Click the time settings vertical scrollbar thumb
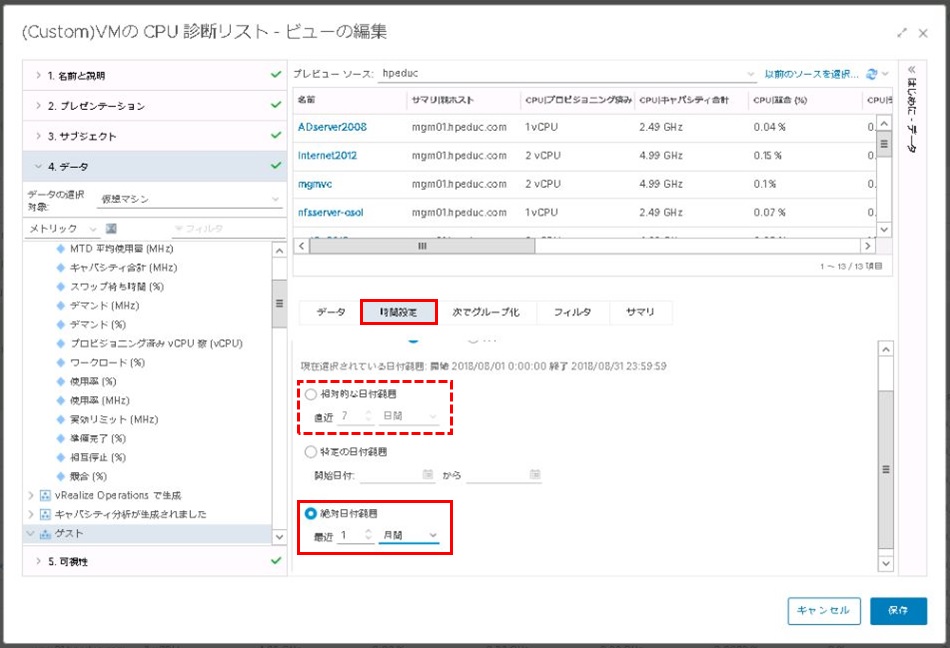Viewport: 950px width, 648px height. tap(885, 469)
